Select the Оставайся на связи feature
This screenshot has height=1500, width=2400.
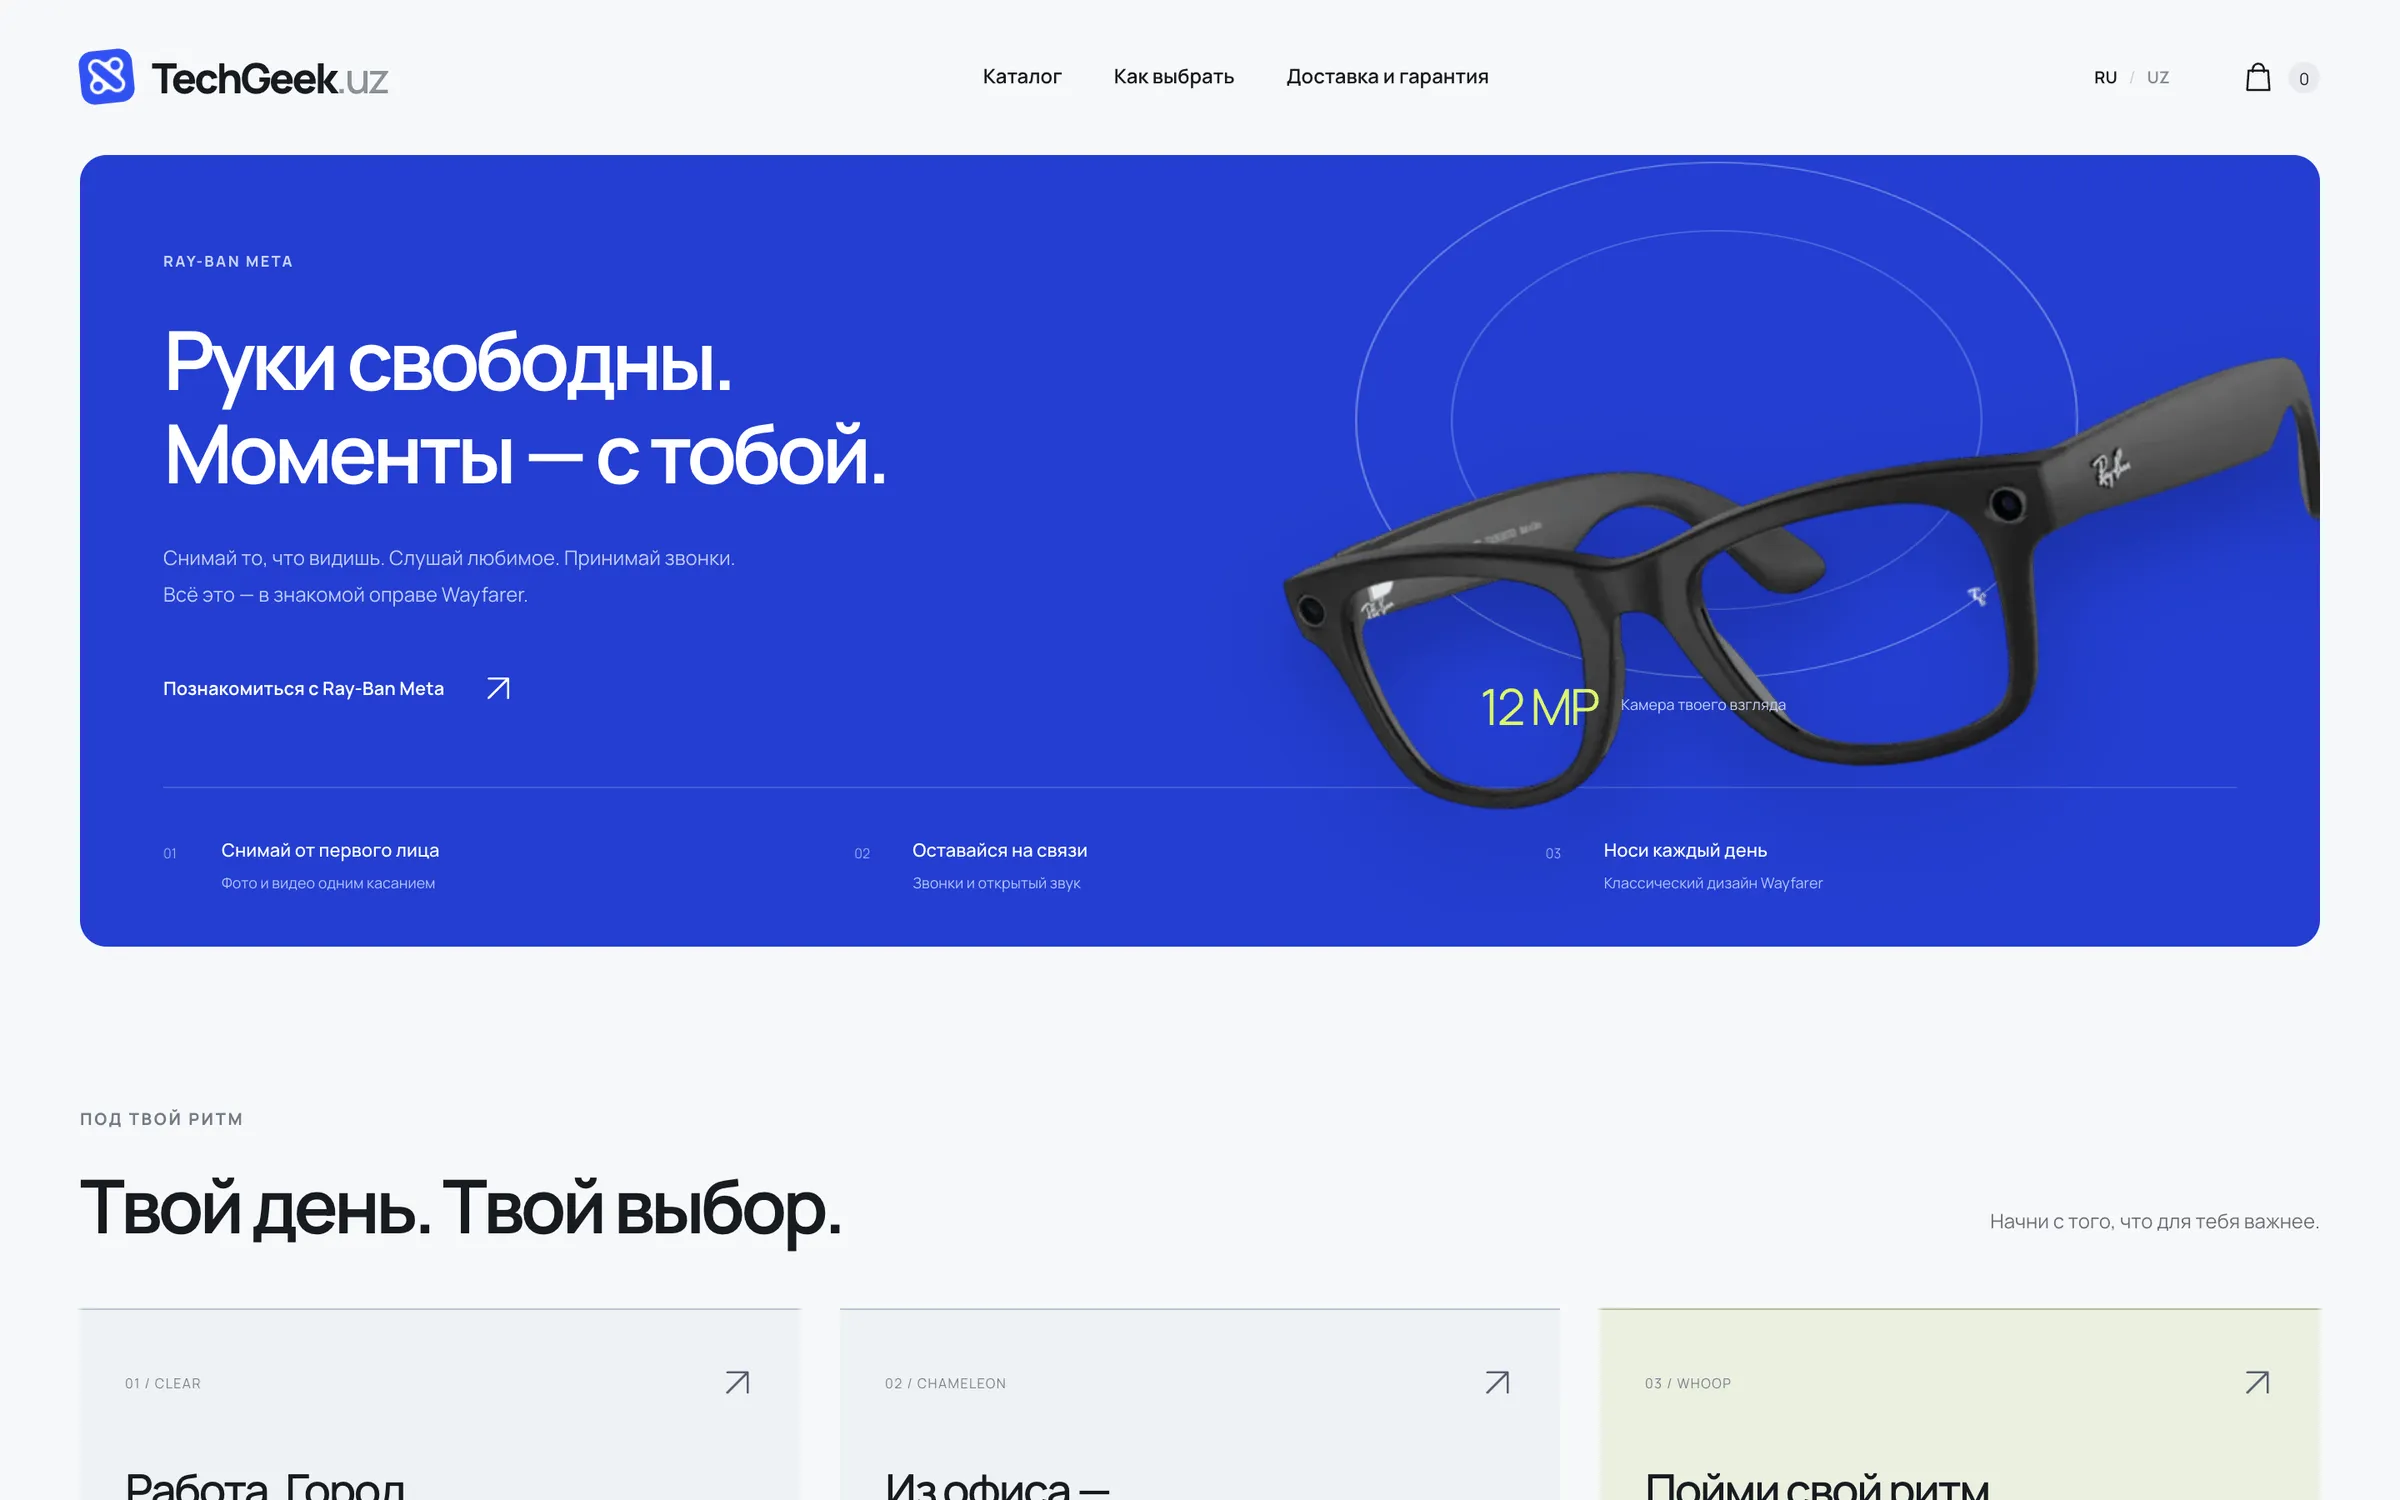point(999,850)
